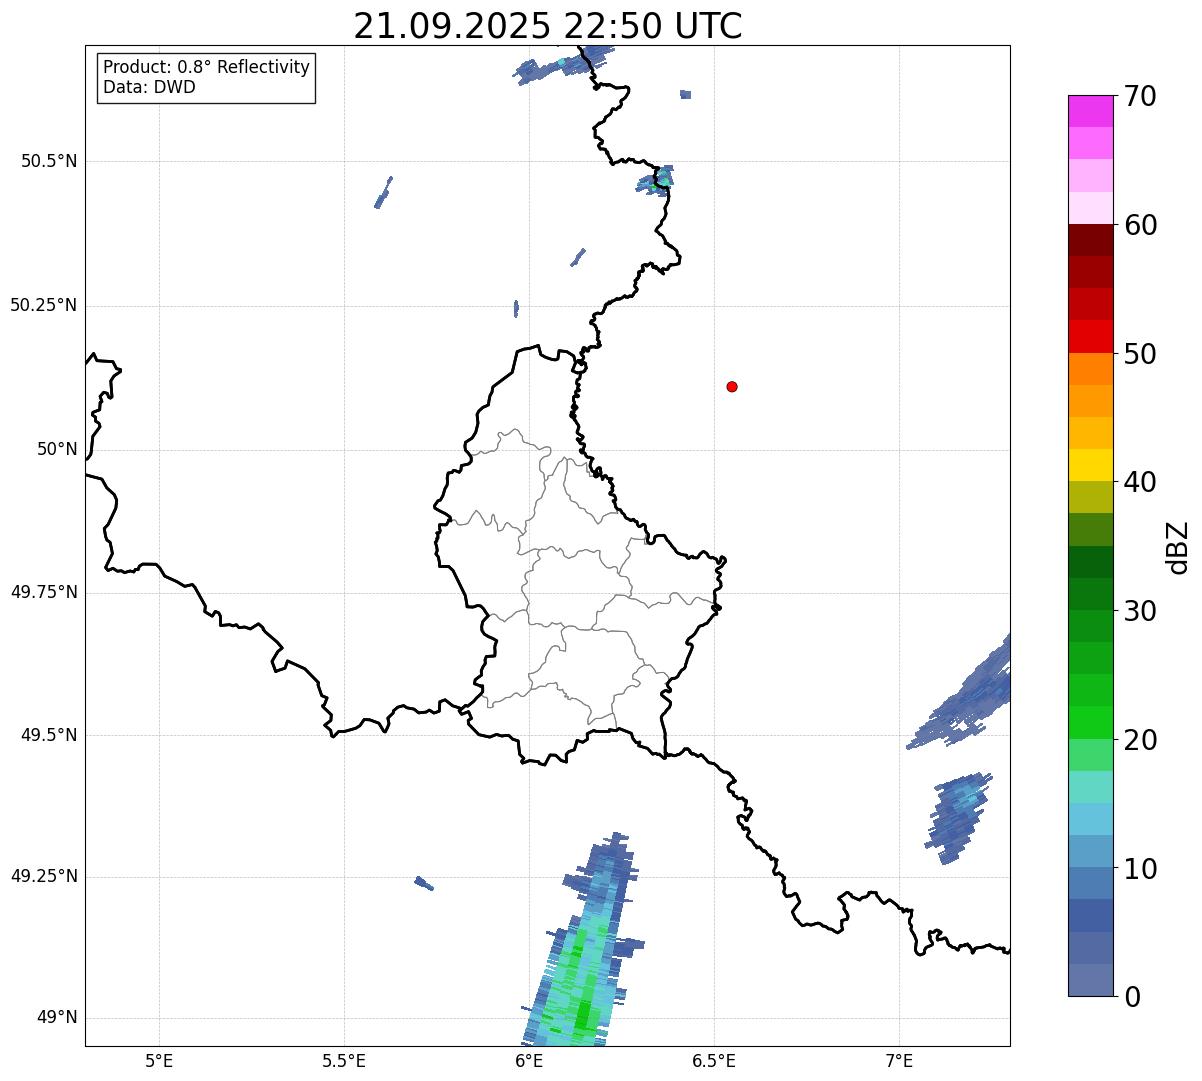Click the 49.75°N latitude label
This screenshot has width=1202, height=1081.
[x=44, y=592]
